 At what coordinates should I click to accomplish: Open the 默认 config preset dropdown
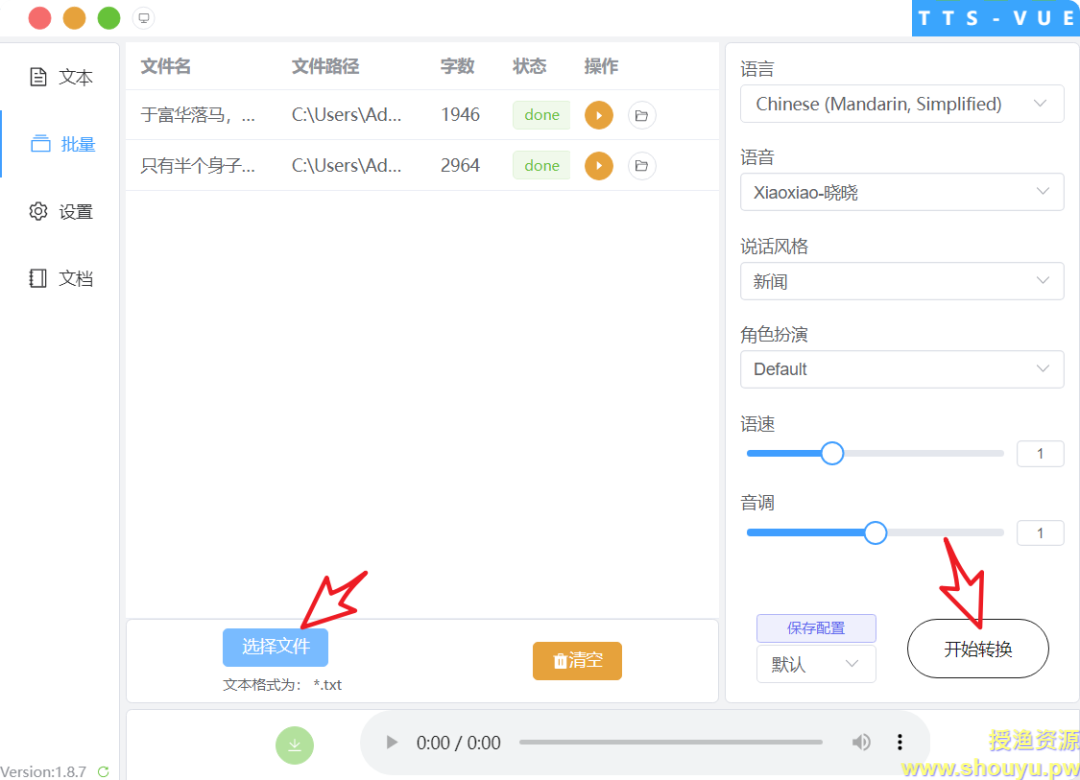tap(816, 664)
